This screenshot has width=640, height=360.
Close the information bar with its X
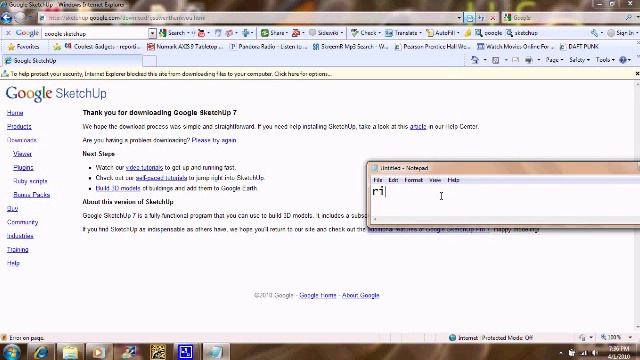[x=637, y=74]
